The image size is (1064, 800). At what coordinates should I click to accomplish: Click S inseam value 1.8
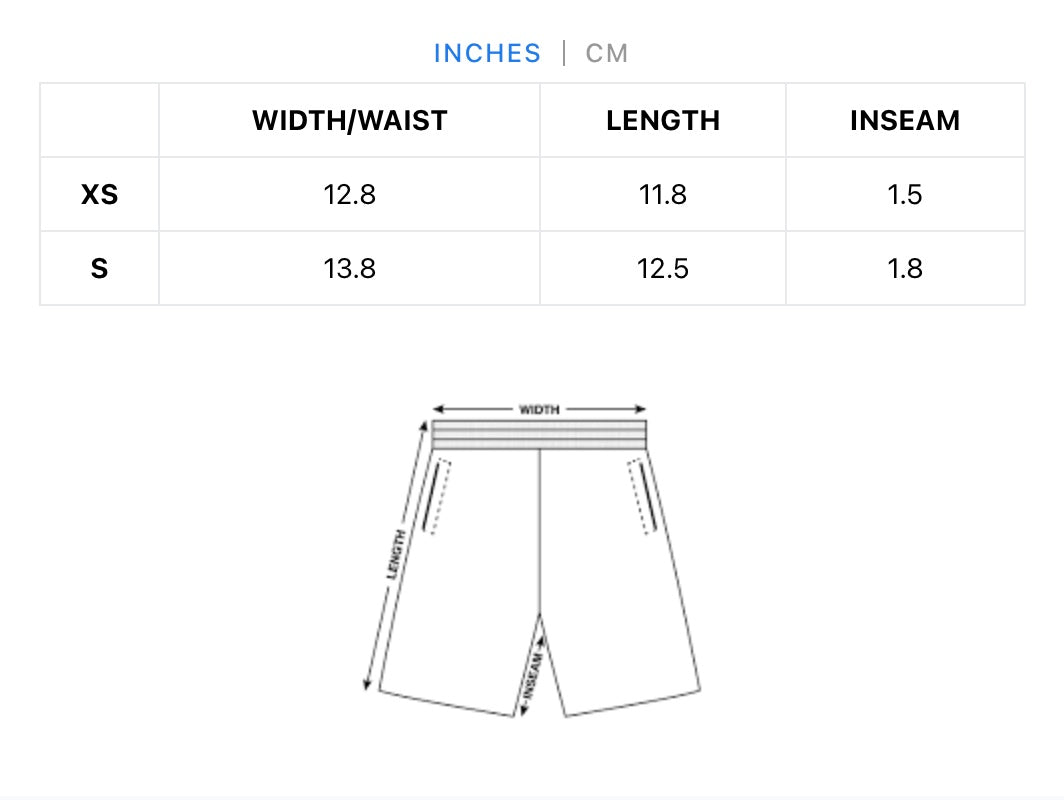coord(905,269)
